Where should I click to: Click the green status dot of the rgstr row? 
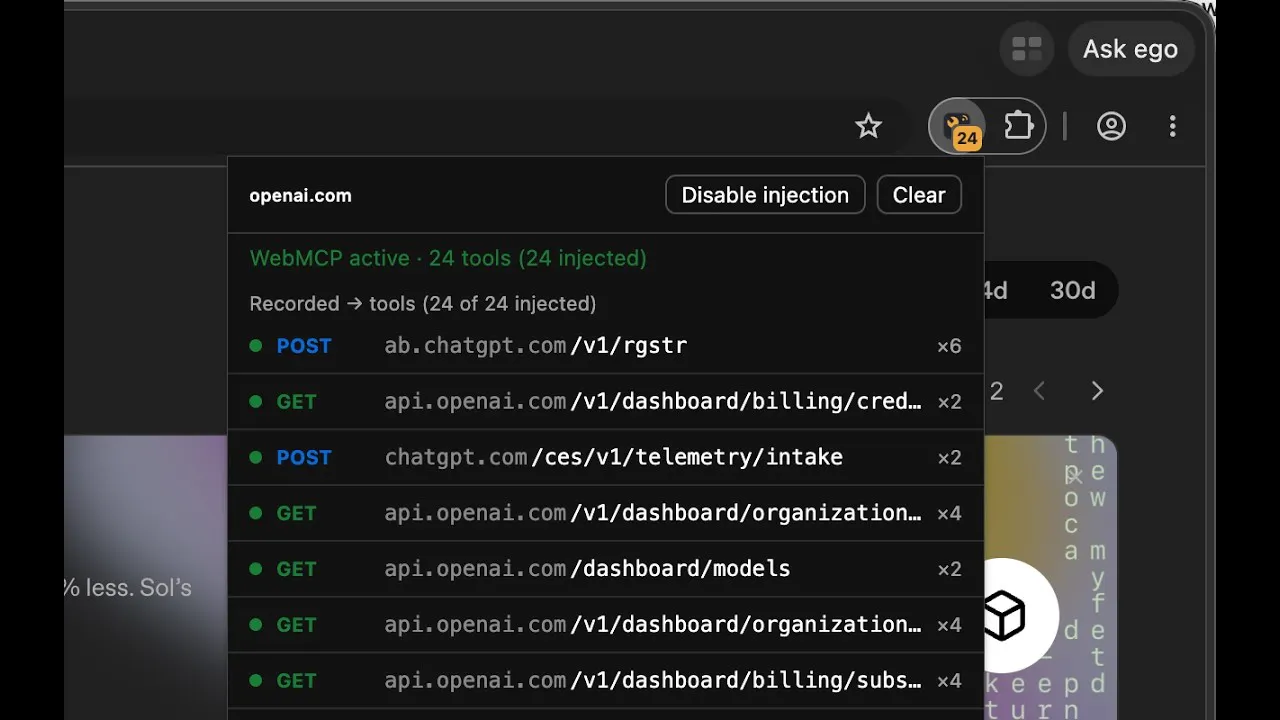pyautogui.click(x=256, y=346)
